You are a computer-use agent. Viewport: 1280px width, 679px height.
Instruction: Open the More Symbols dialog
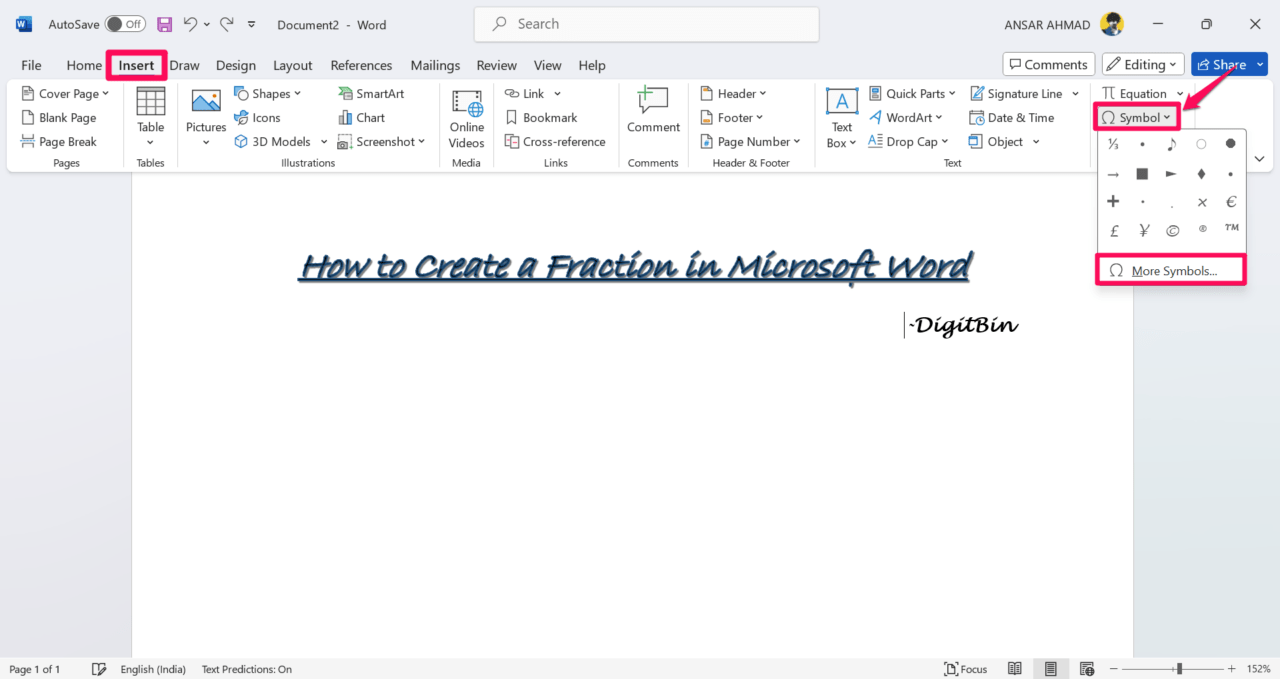(1170, 270)
